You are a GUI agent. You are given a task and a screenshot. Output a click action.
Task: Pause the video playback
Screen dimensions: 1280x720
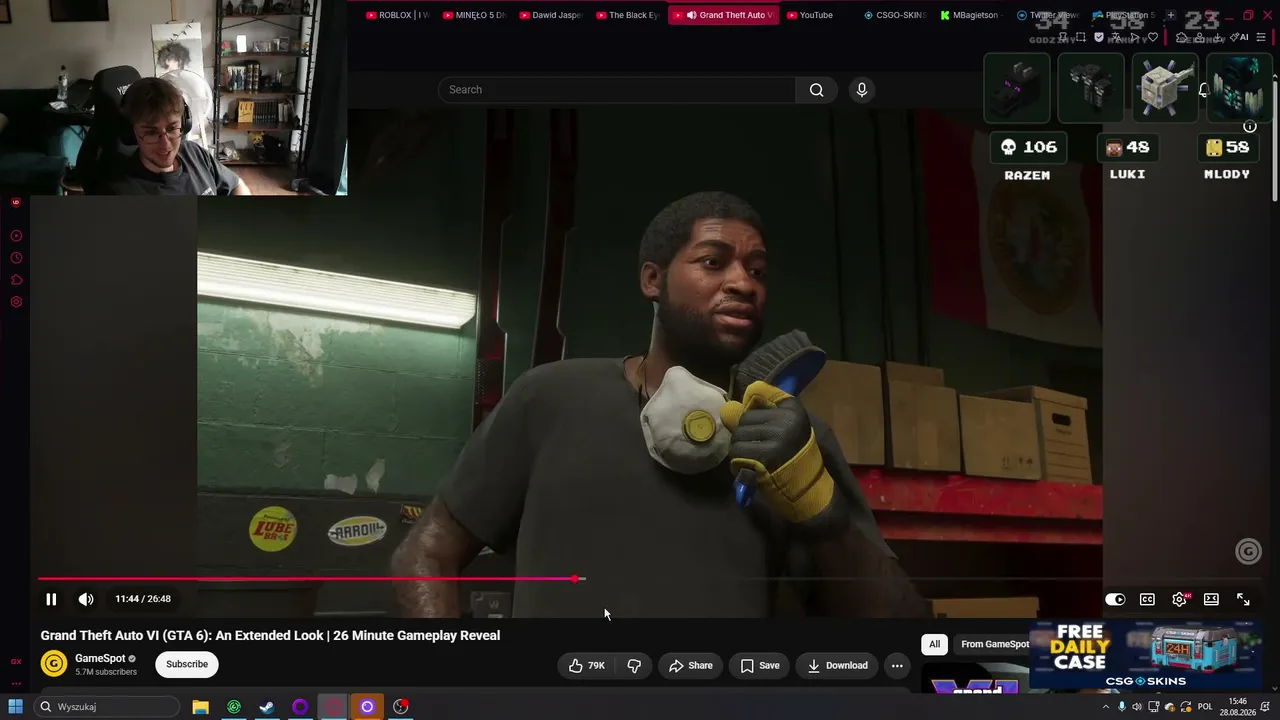click(x=51, y=599)
